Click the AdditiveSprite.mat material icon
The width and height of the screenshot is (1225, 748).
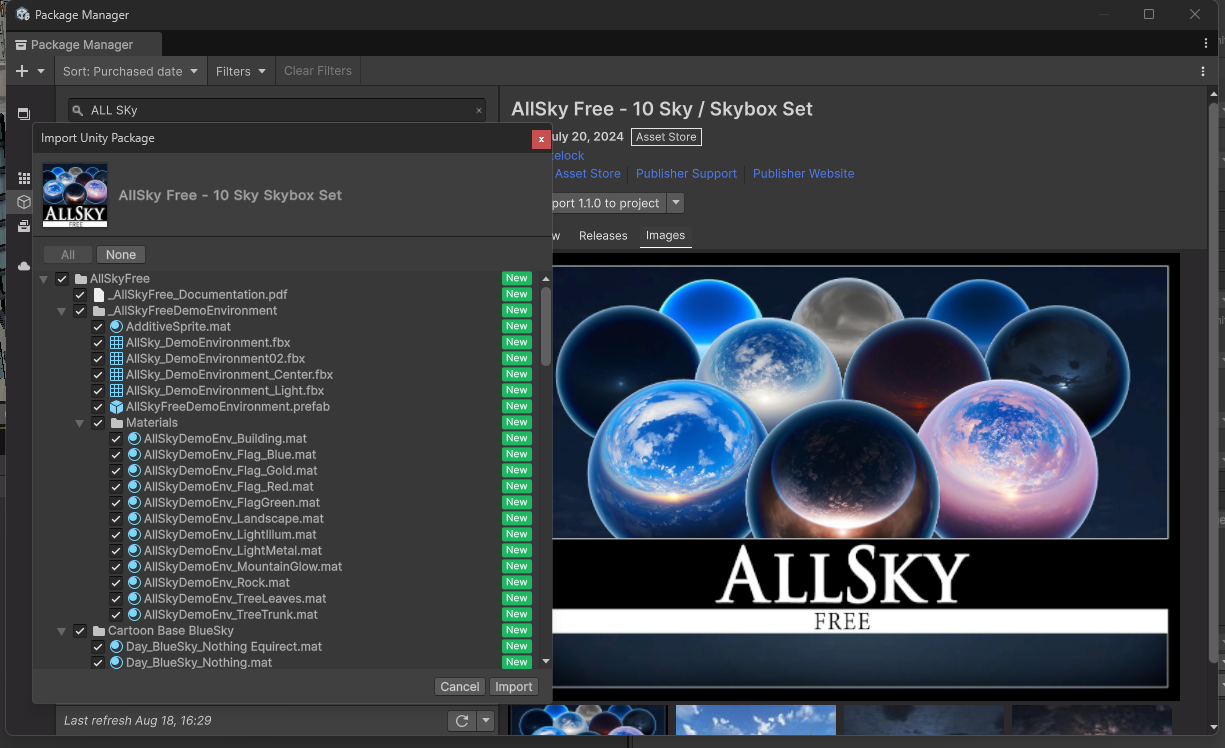click(x=116, y=327)
